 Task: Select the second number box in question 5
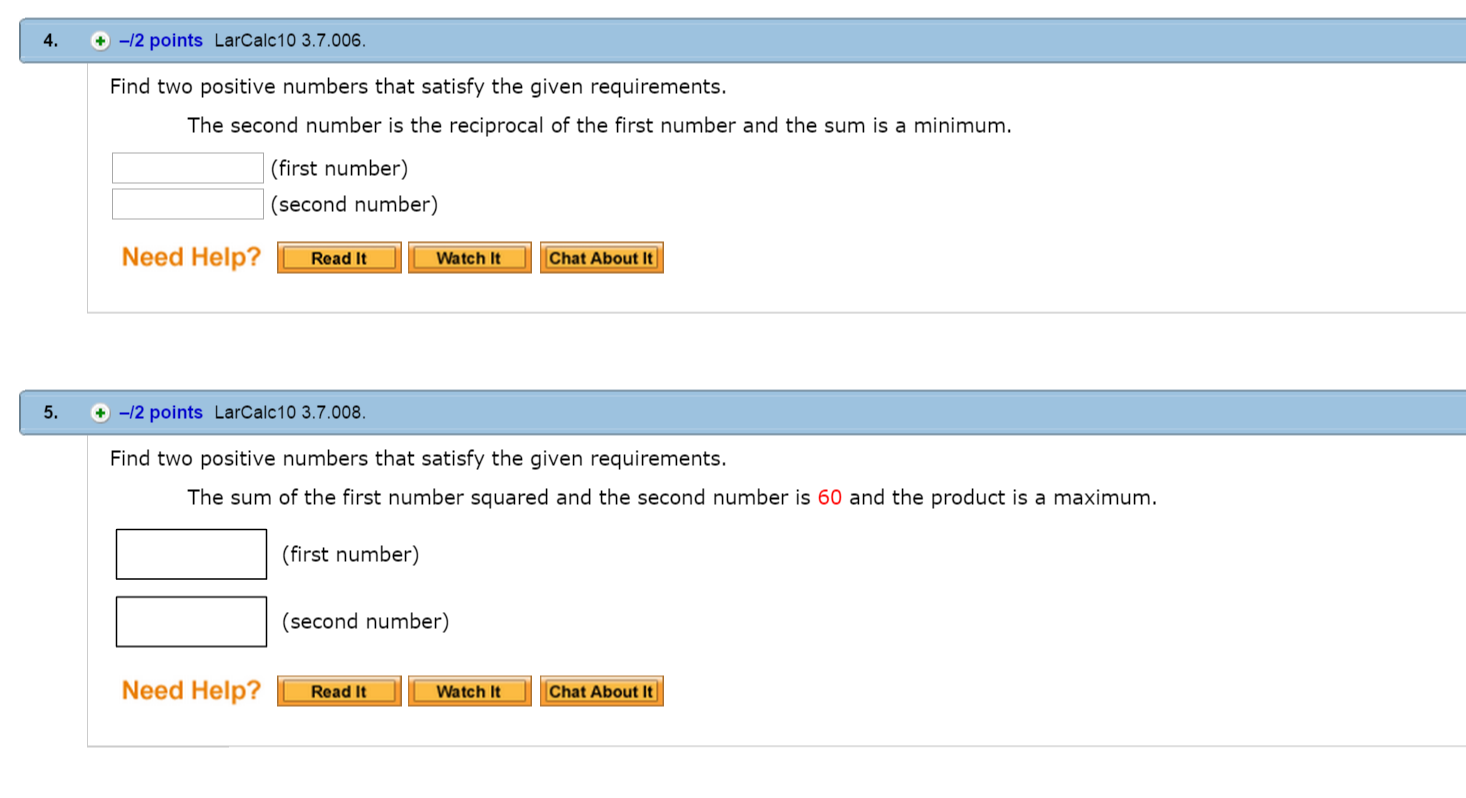[x=190, y=620]
